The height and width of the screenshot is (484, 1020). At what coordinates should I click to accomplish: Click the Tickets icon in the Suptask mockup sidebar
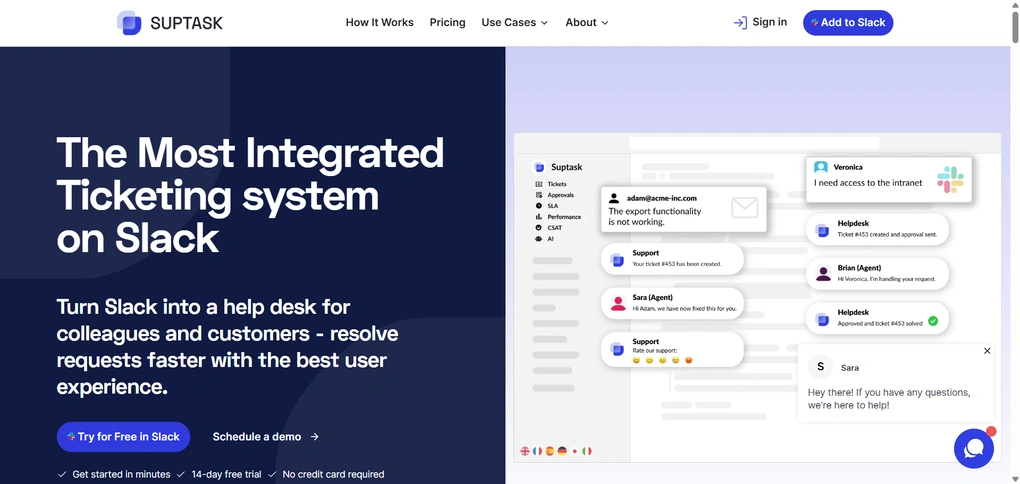(x=539, y=184)
